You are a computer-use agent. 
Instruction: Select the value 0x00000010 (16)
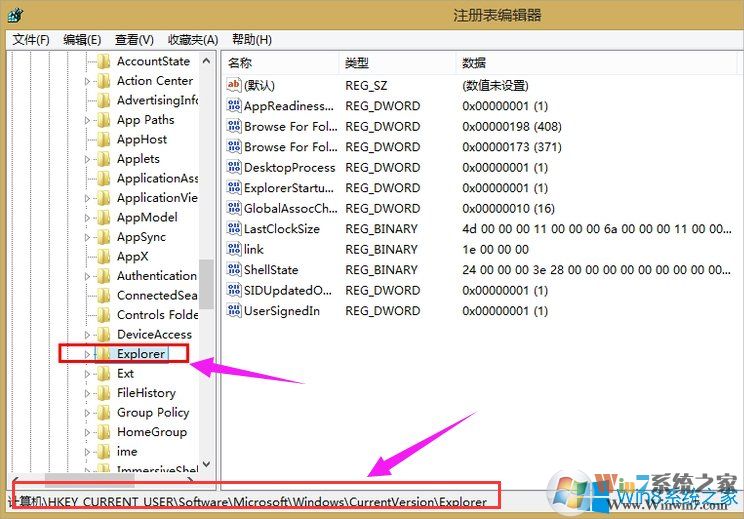[x=508, y=208]
